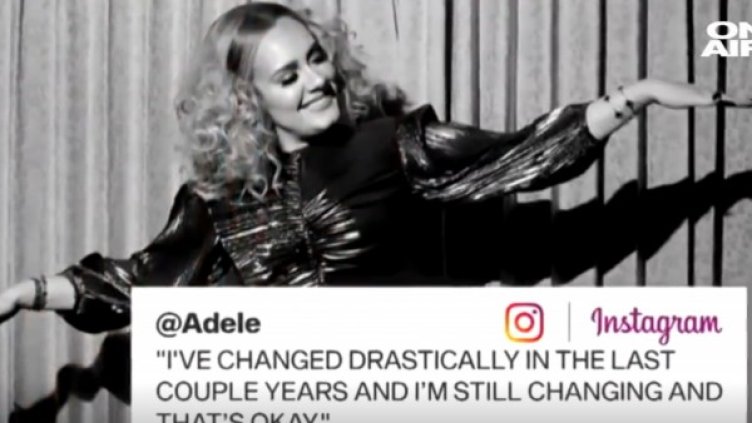Click the word CHANGING AND in quote
752x423 pixels.
(625, 391)
